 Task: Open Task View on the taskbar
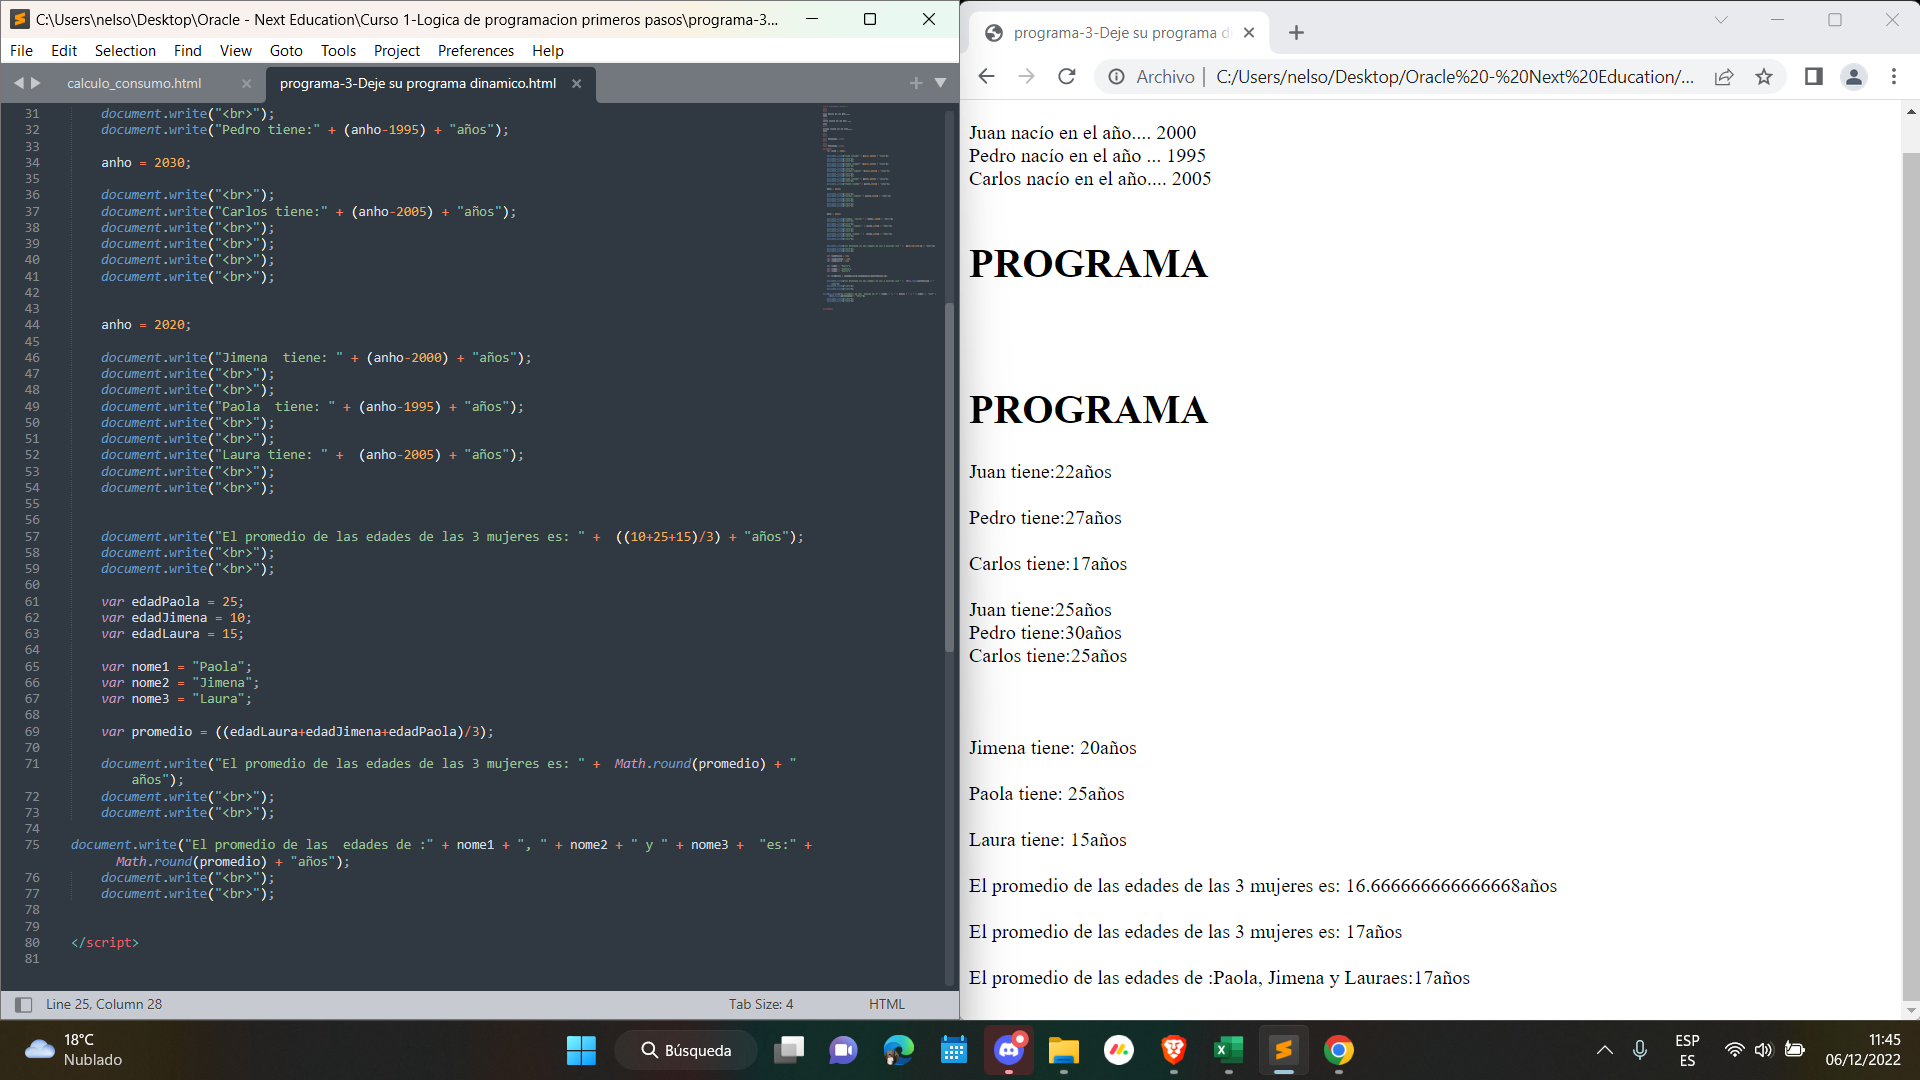[789, 1050]
